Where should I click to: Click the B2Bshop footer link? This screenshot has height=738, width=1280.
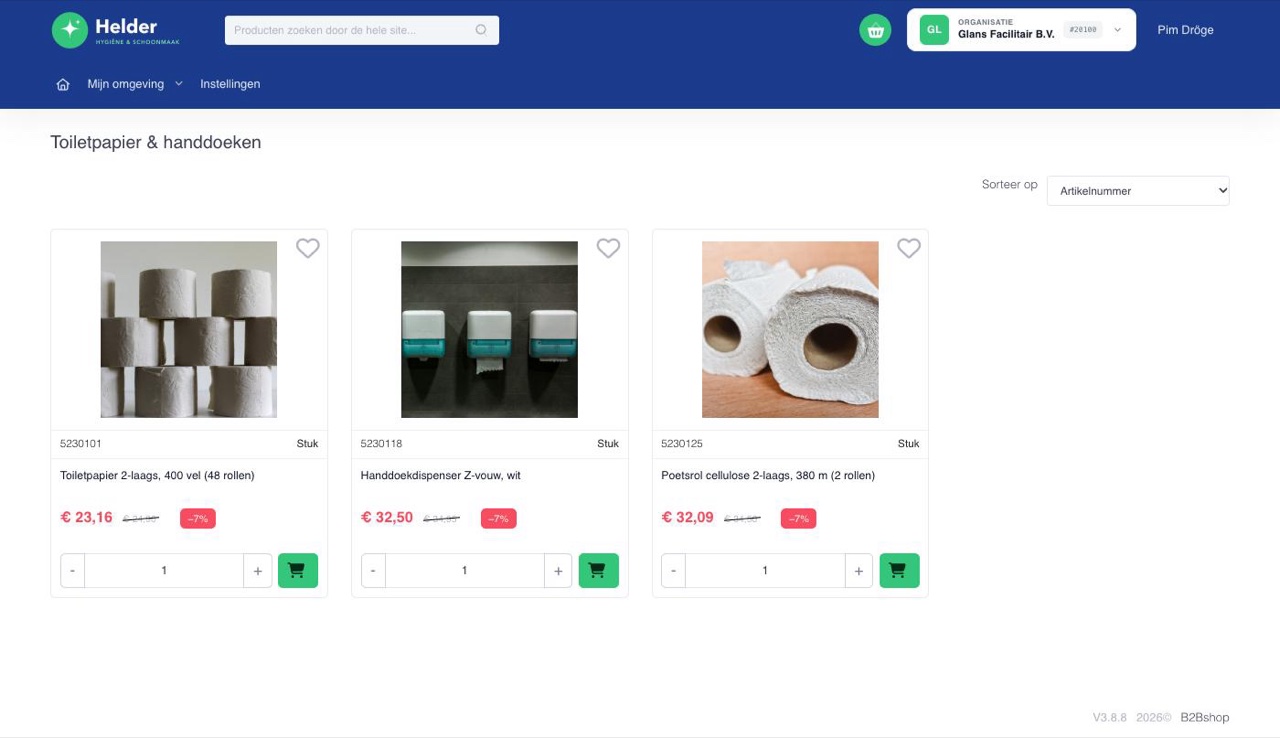pyautogui.click(x=1205, y=717)
